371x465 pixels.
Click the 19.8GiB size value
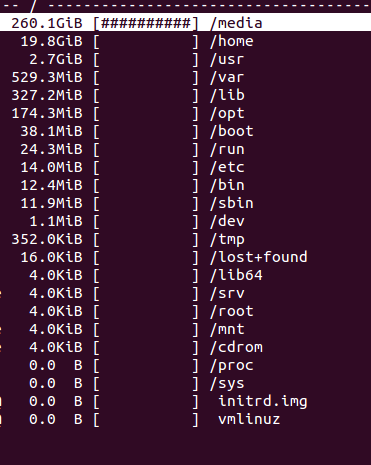pos(51,41)
